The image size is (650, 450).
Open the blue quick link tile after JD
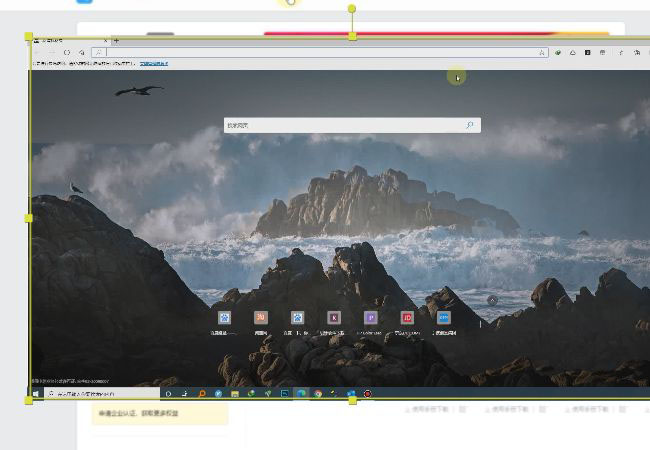tap(444, 318)
